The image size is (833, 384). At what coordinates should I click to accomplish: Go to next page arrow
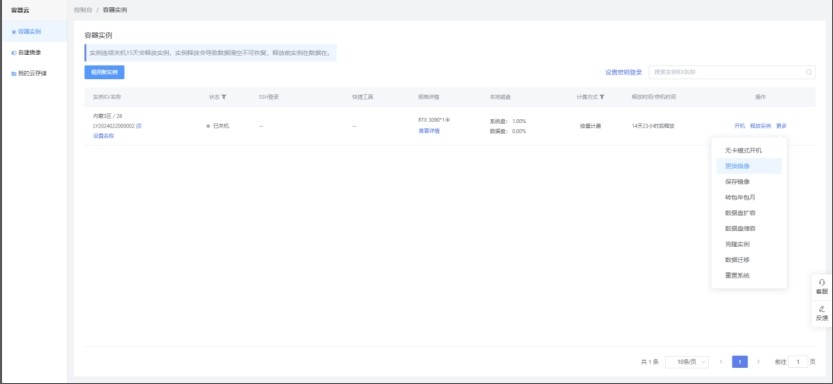tap(758, 362)
